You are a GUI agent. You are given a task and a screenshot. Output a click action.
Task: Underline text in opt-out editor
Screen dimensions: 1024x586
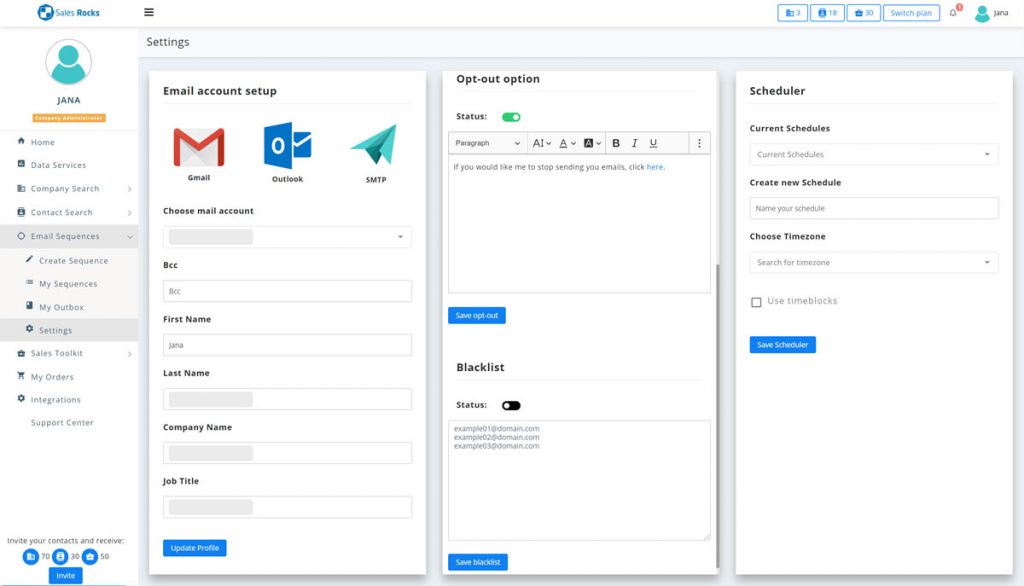click(653, 143)
